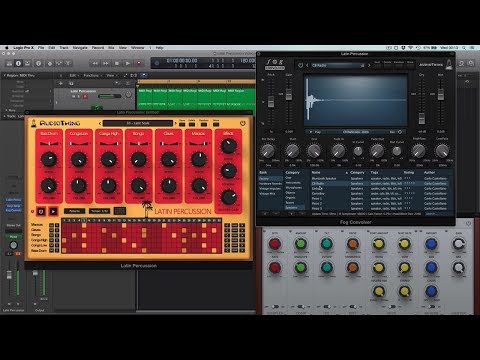Toggle the sync button beside sequencer play
The image size is (480, 360).
41,211
